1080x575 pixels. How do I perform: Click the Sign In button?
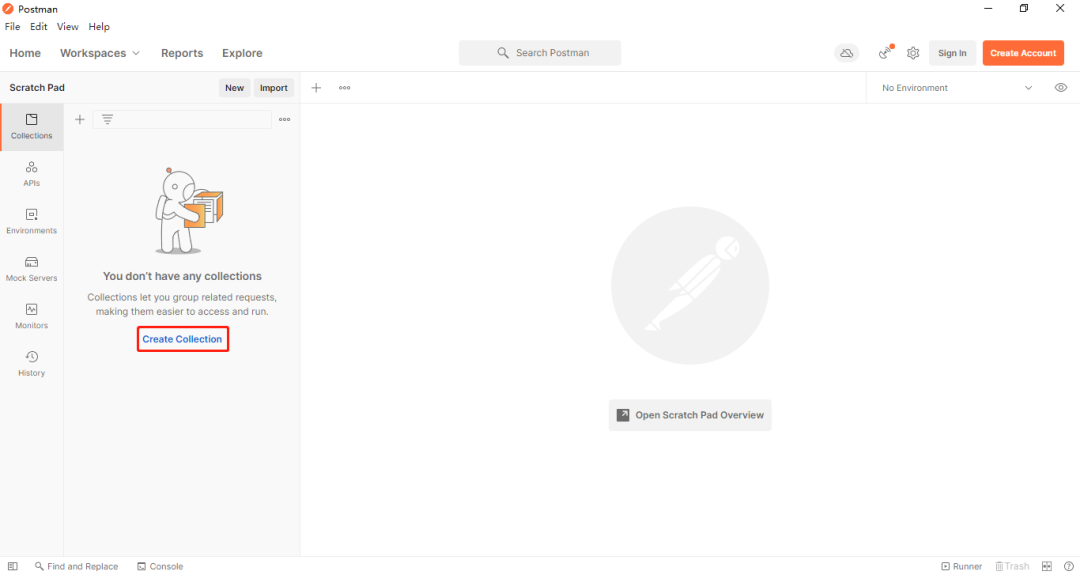(x=952, y=53)
